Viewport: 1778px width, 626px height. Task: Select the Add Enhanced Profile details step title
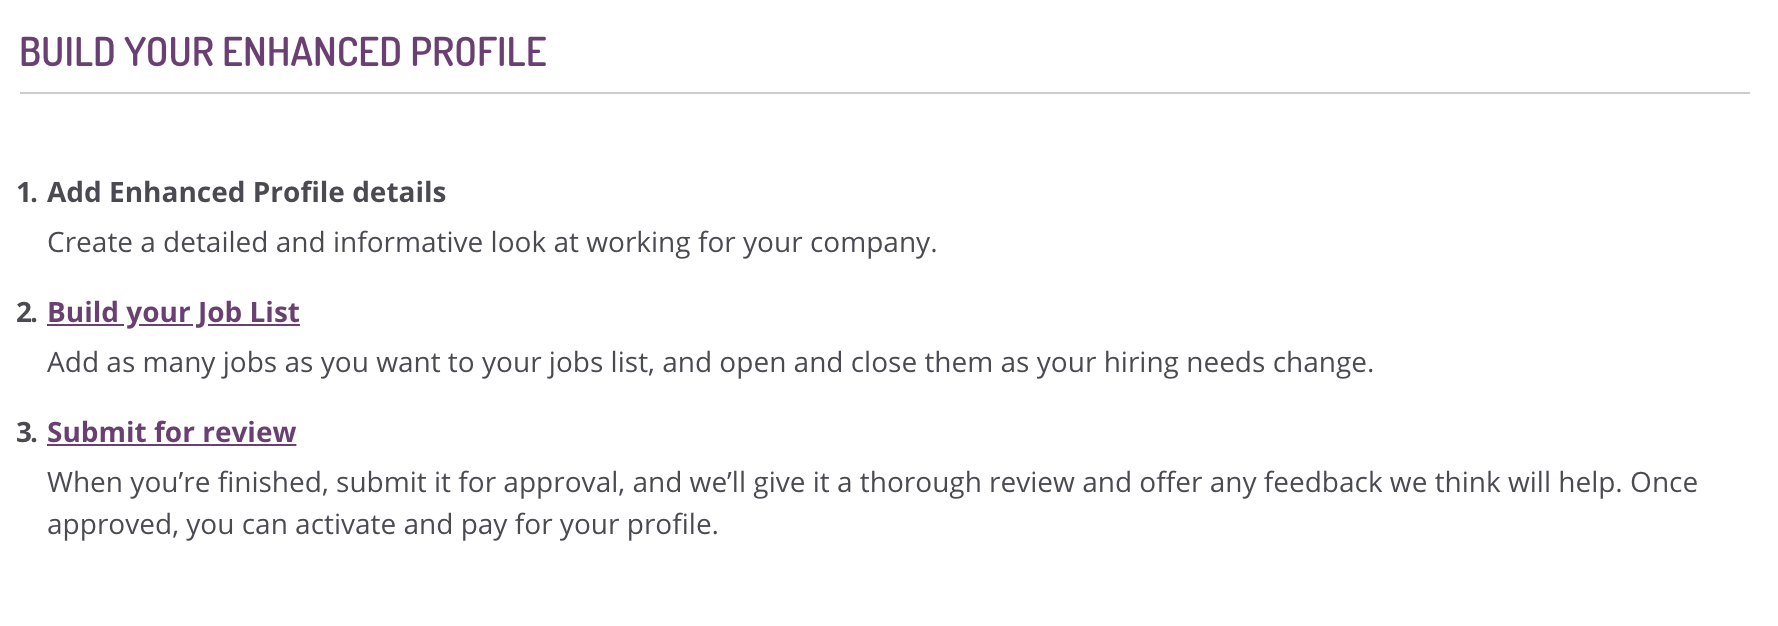click(246, 192)
